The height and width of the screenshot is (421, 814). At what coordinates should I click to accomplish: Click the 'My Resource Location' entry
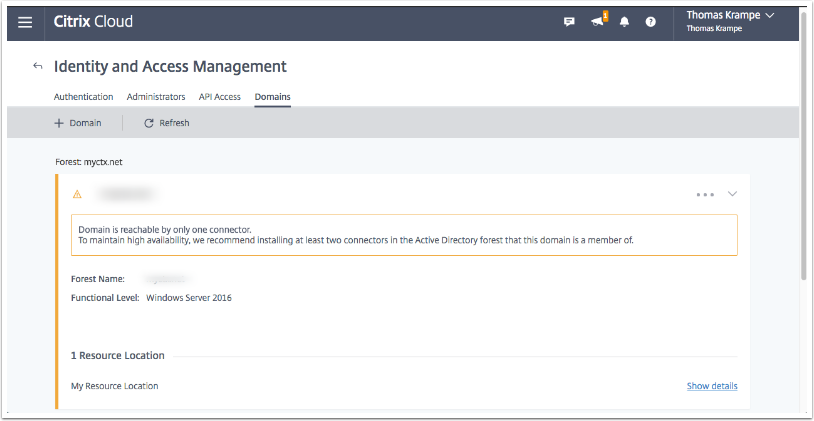click(115, 386)
